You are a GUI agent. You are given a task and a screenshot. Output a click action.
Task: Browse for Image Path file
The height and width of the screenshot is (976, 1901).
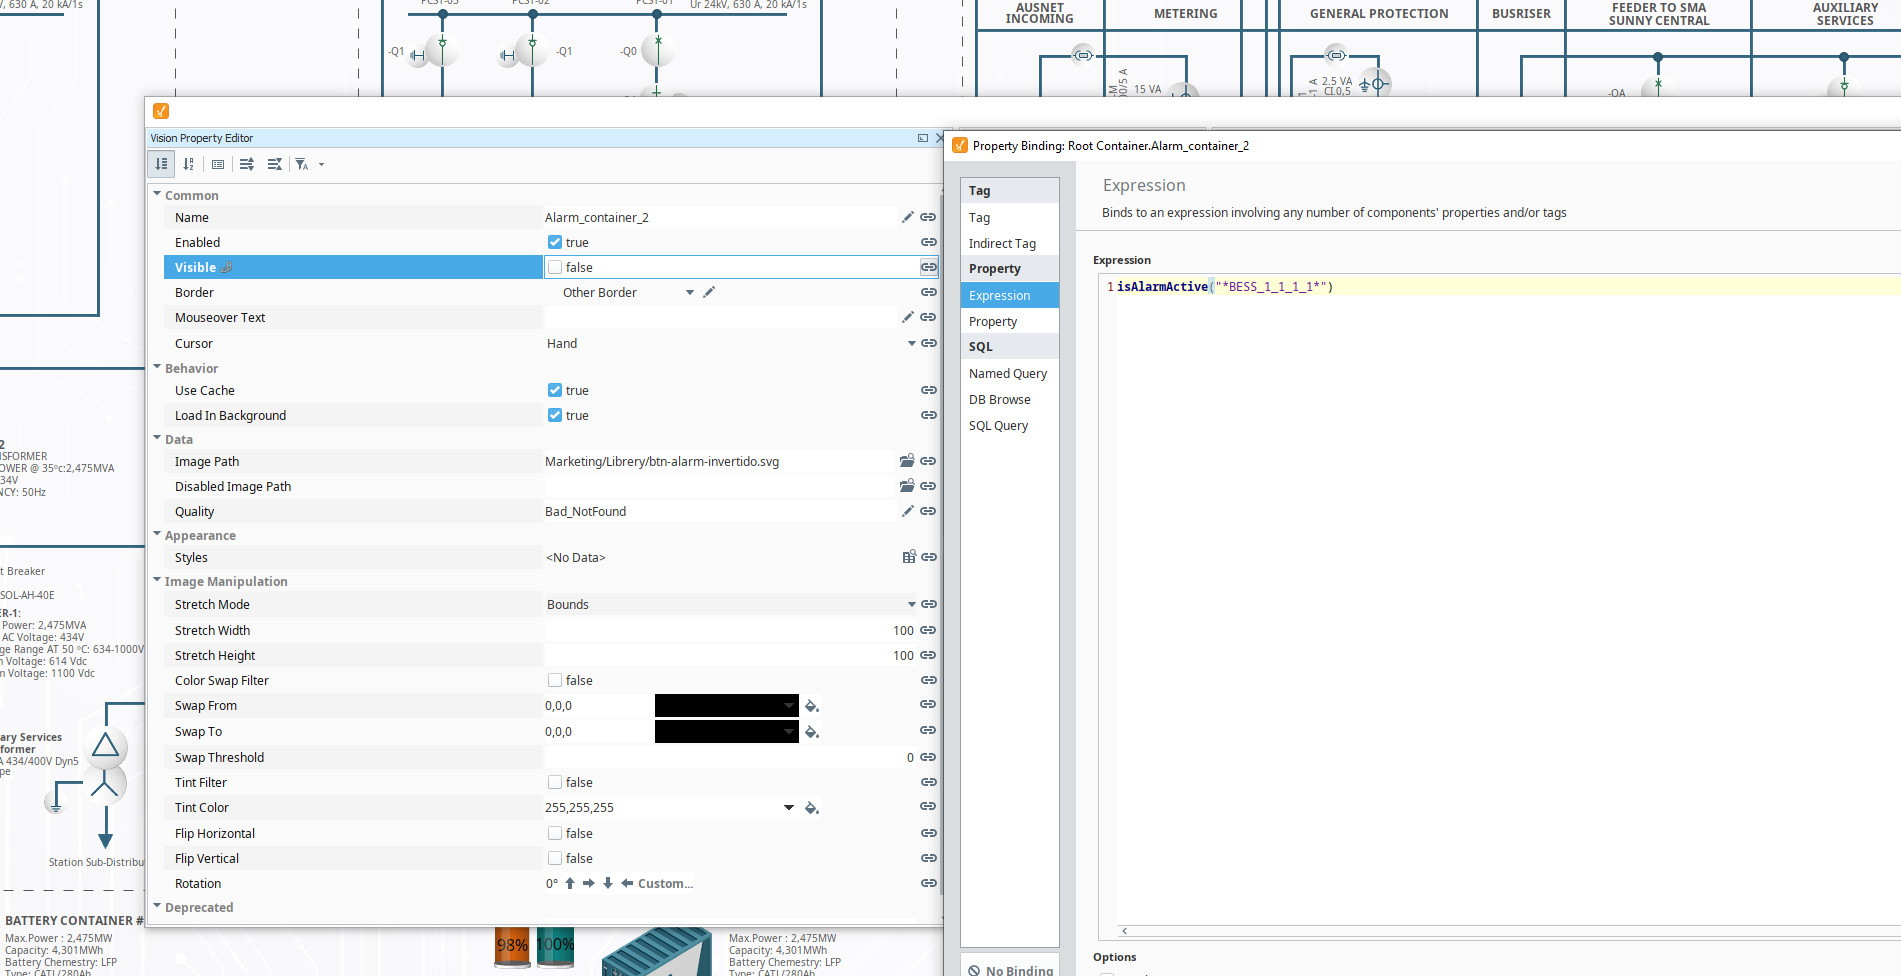tap(907, 461)
